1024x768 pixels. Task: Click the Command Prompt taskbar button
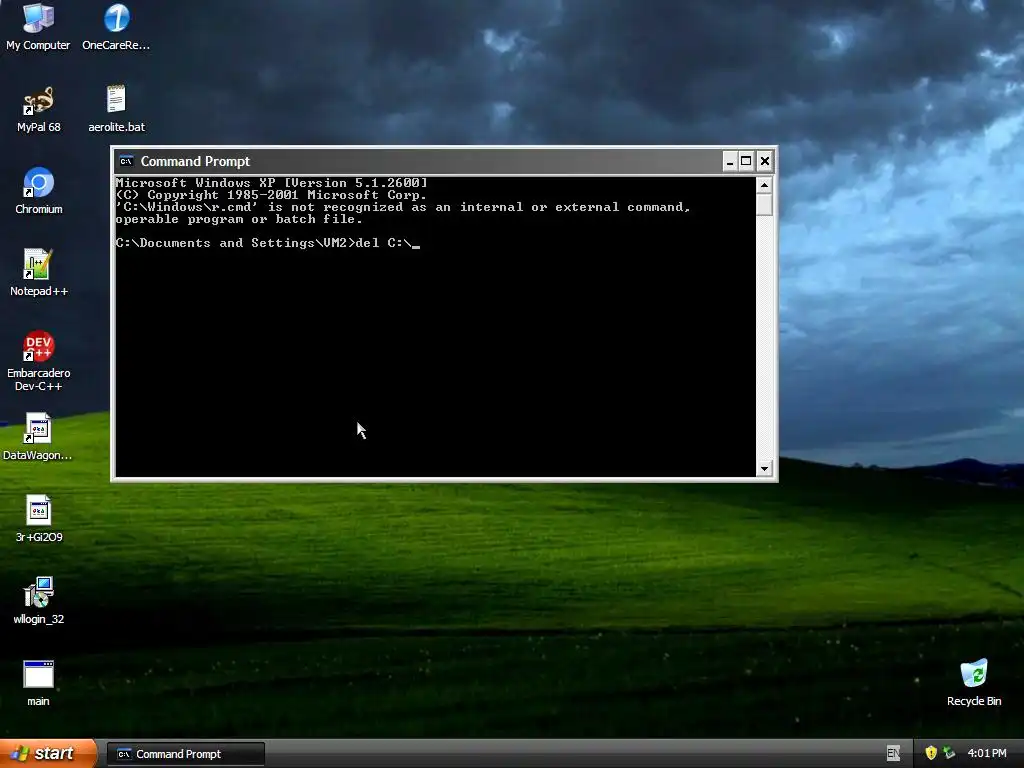click(185, 754)
